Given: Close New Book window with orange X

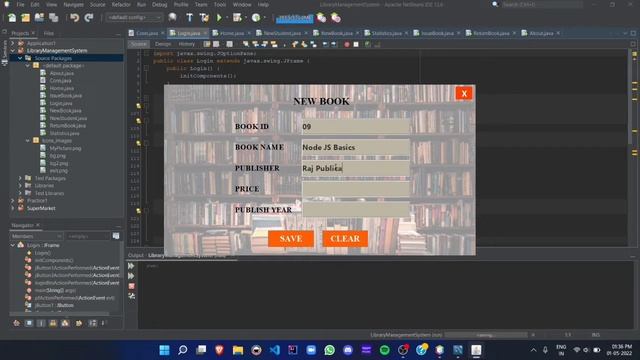Looking at the screenshot, I should (464, 93).
